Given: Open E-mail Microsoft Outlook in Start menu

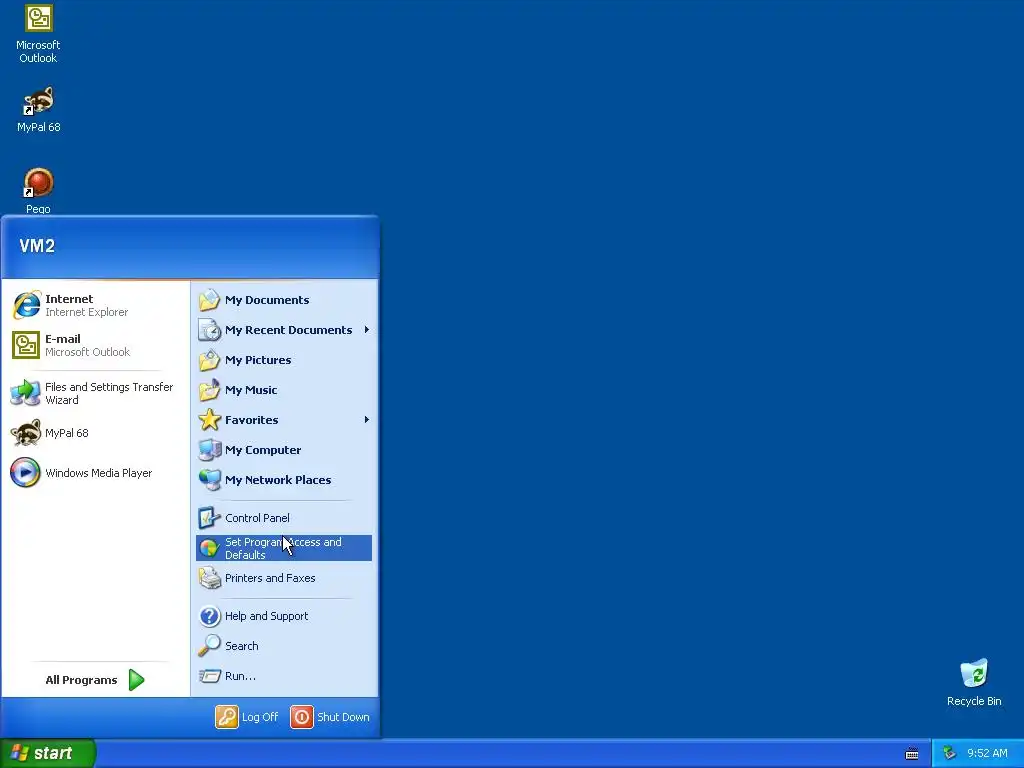Looking at the screenshot, I should (x=96, y=345).
